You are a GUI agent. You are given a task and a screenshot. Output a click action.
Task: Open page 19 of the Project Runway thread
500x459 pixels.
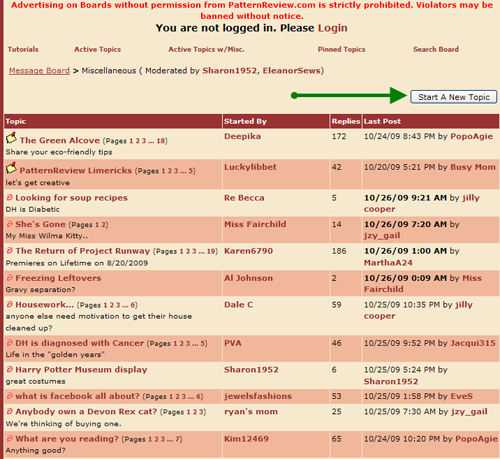coord(211,251)
